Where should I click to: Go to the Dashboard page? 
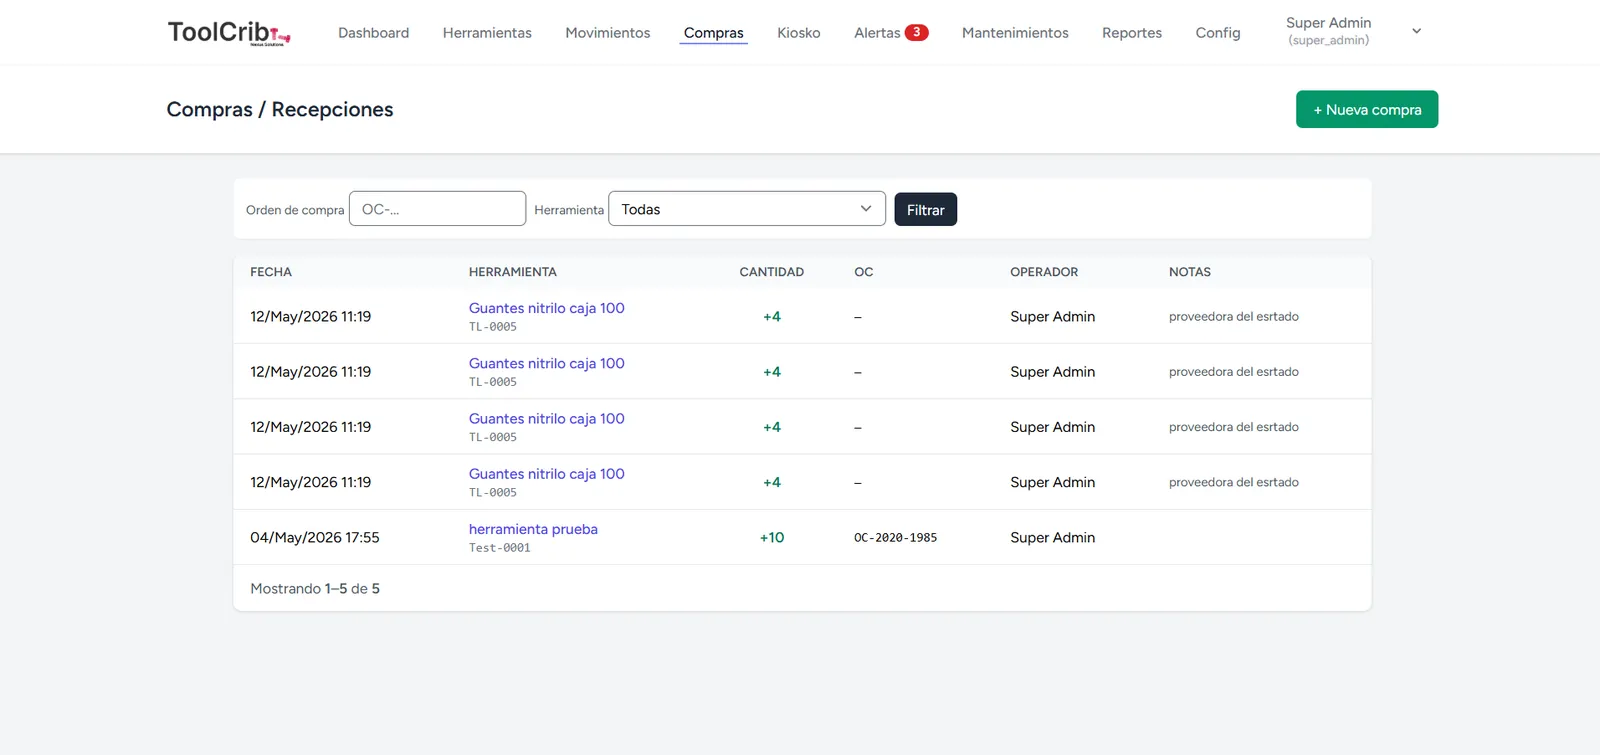373,33
